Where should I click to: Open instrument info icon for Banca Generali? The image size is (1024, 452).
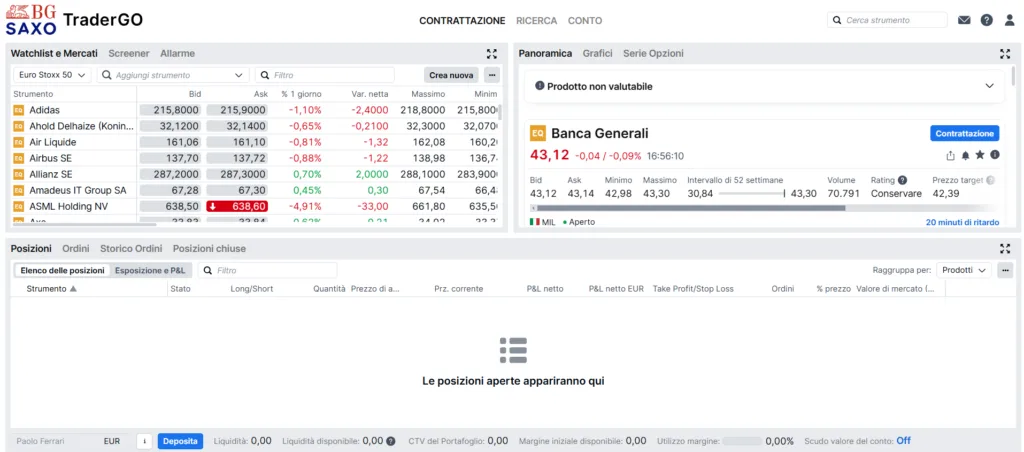995,155
